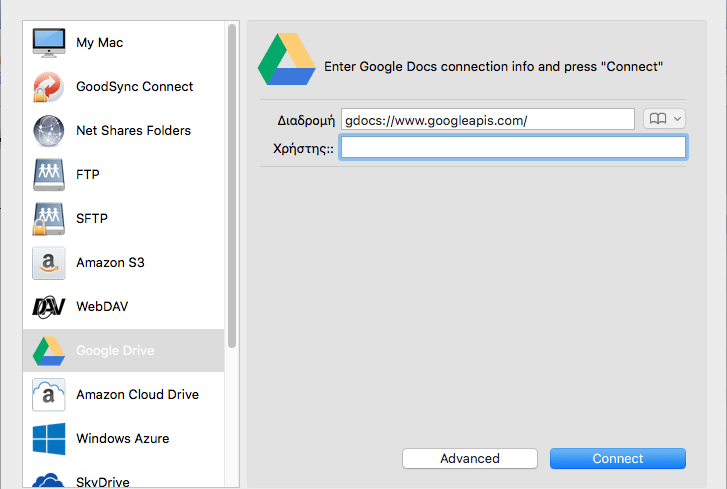Image resolution: width=727 pixels, height=489 pixels.
Task: Focus the Χρήστης user input field
Action: (513, 147)
